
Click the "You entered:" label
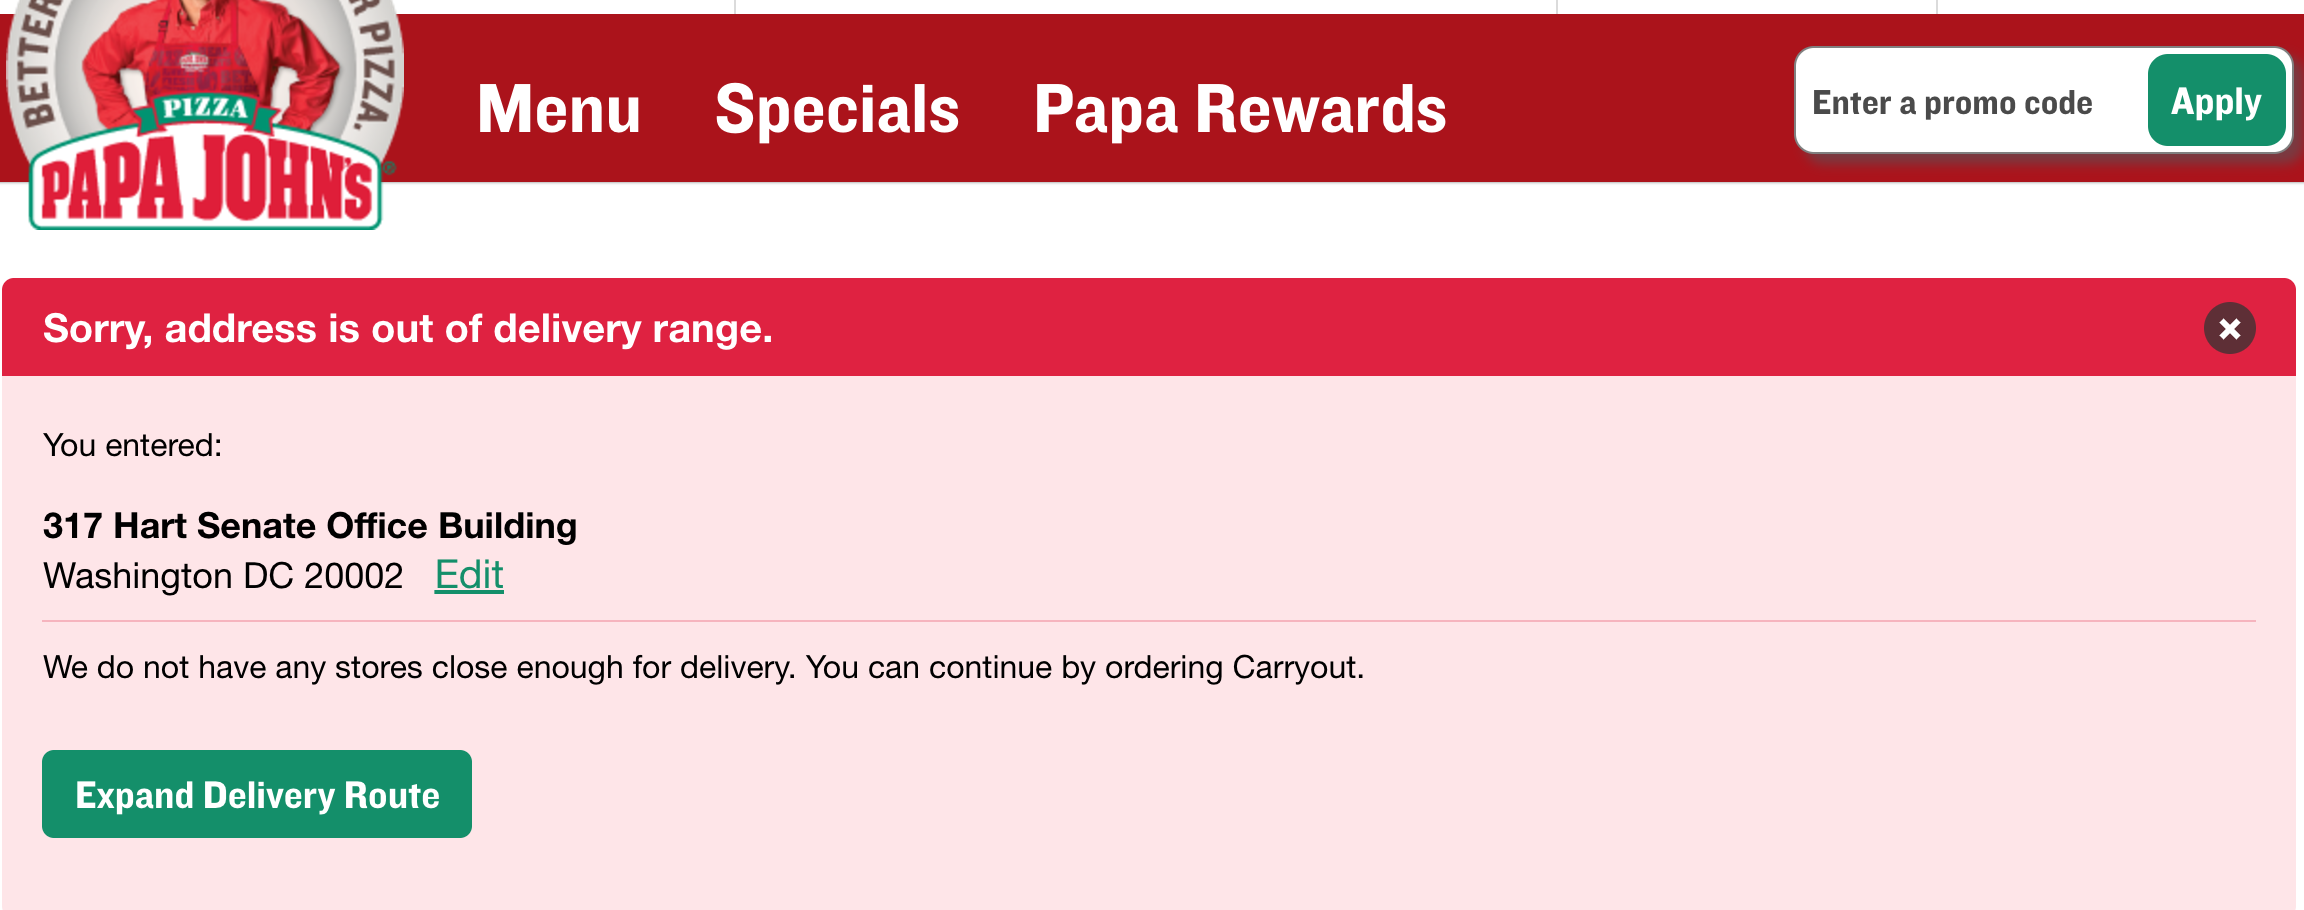[133, 445]
